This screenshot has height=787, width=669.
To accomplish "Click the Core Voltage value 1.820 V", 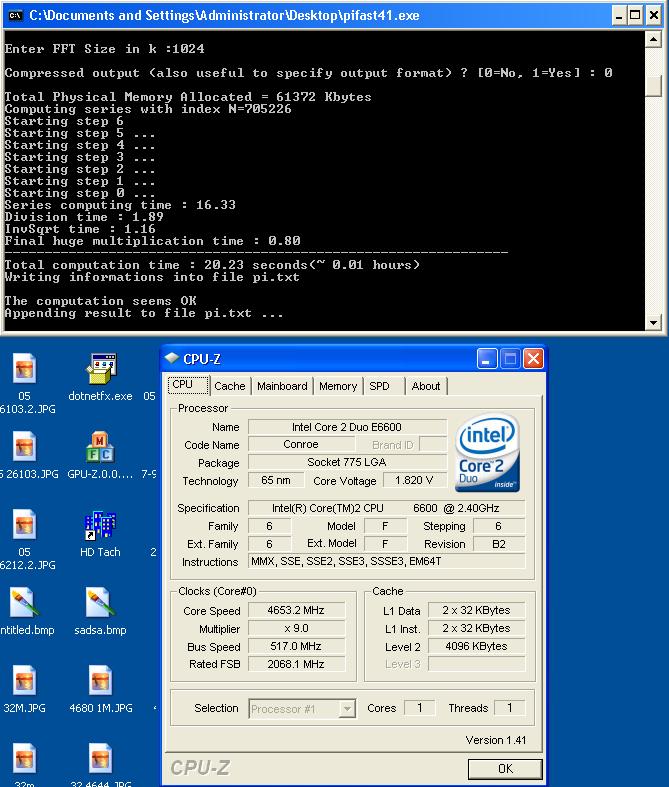I will [x=414, y=480].
